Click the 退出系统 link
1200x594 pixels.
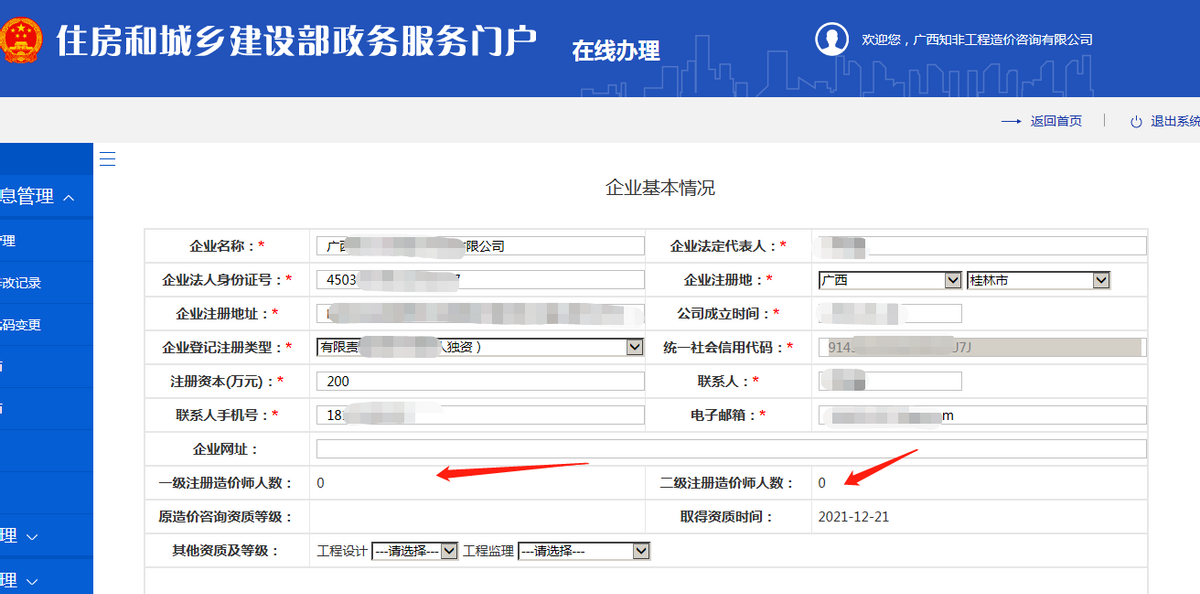click(x=1175, y=120)
